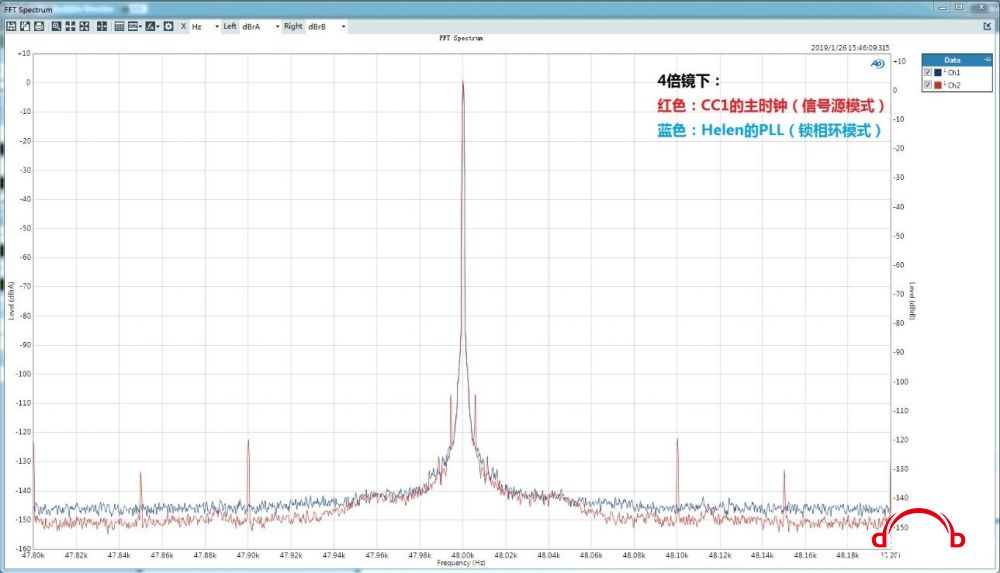Click the timestamp 2019/1/26 15:46:09.315
Screen dimensions: 1000x573
[850, 48]
